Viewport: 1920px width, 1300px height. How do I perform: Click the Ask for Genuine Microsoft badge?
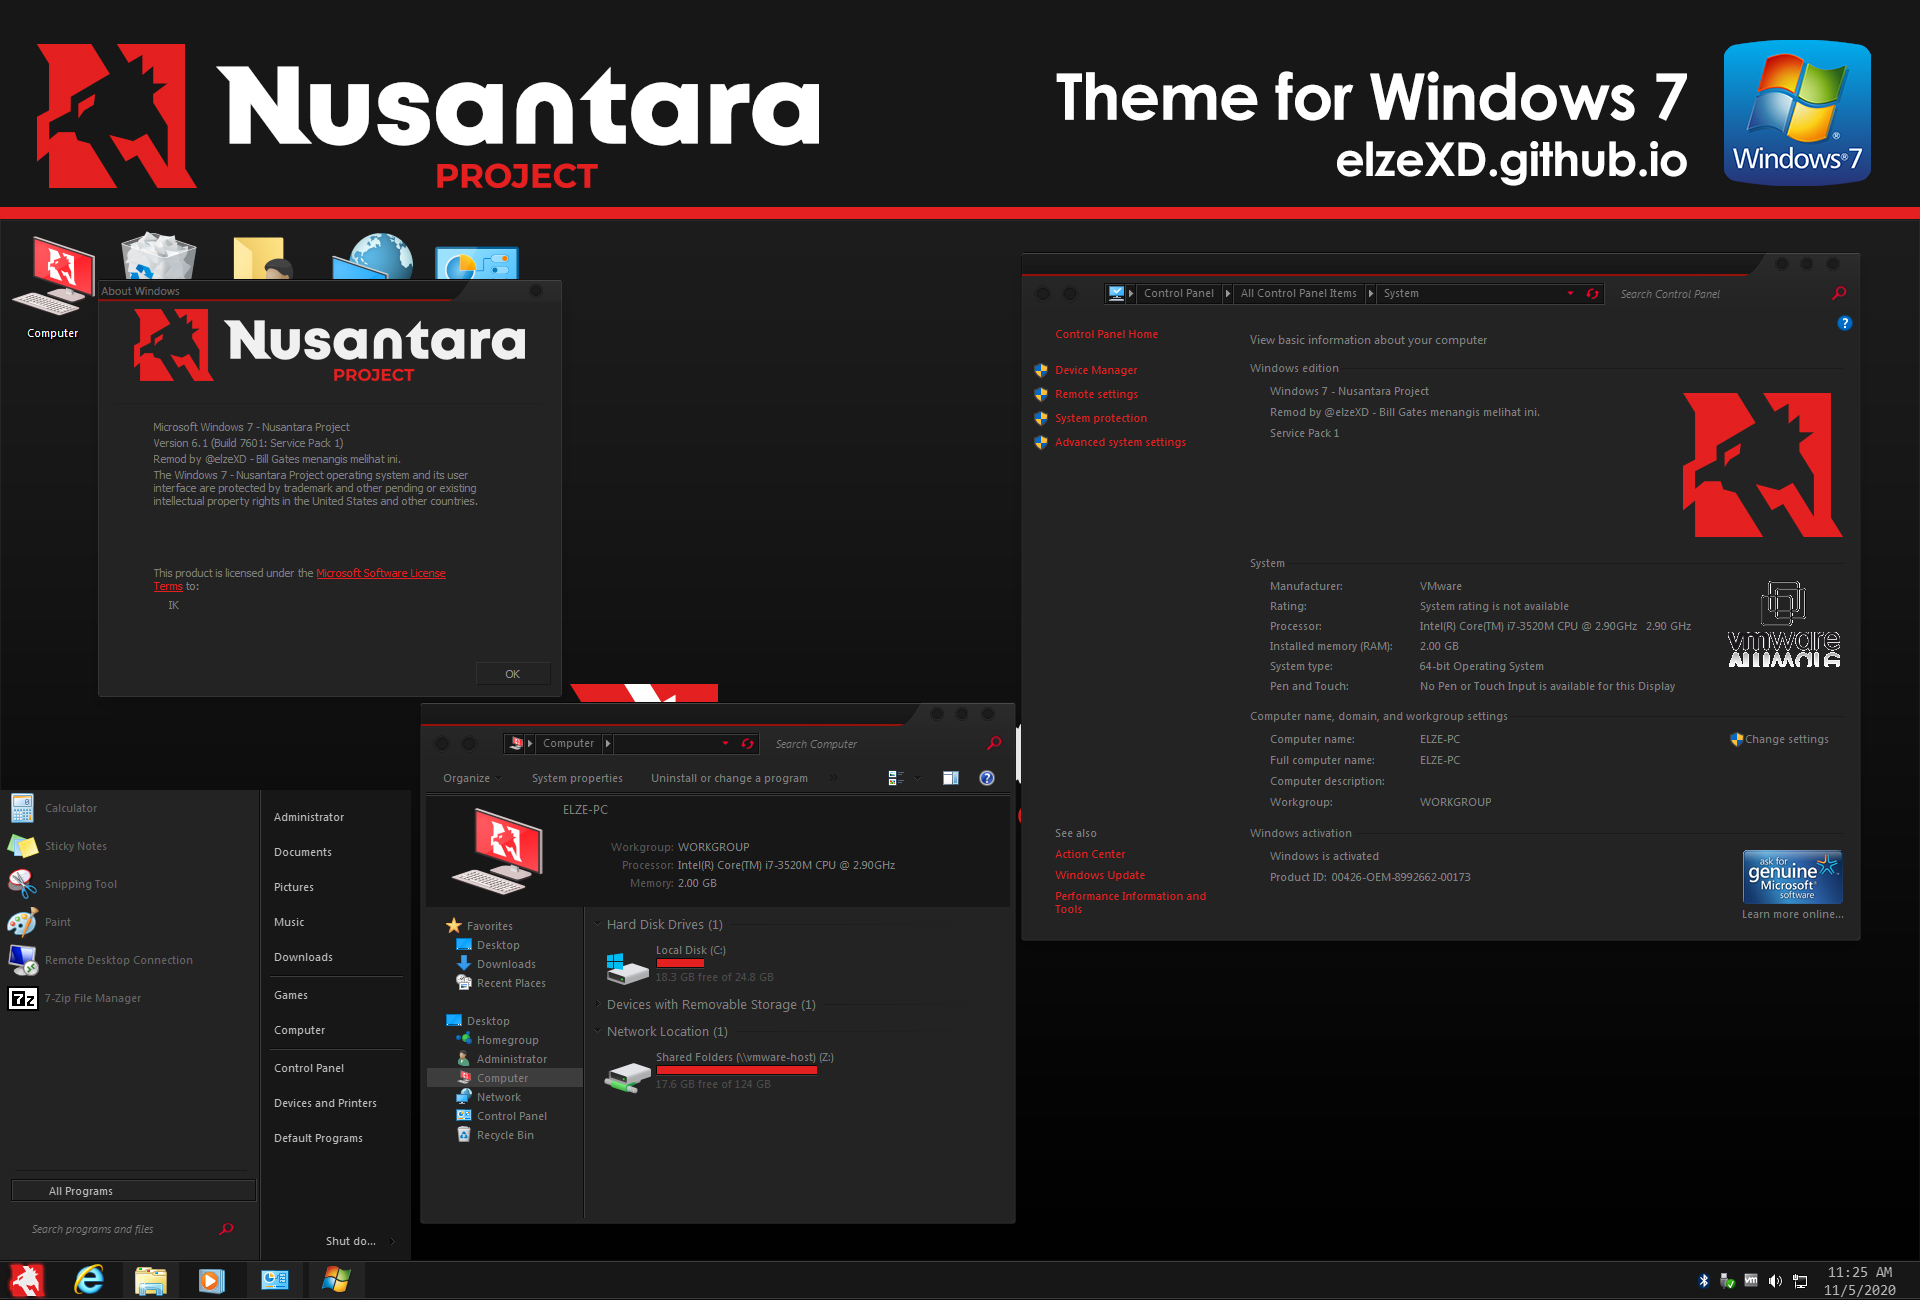[x=1792, y=877]
